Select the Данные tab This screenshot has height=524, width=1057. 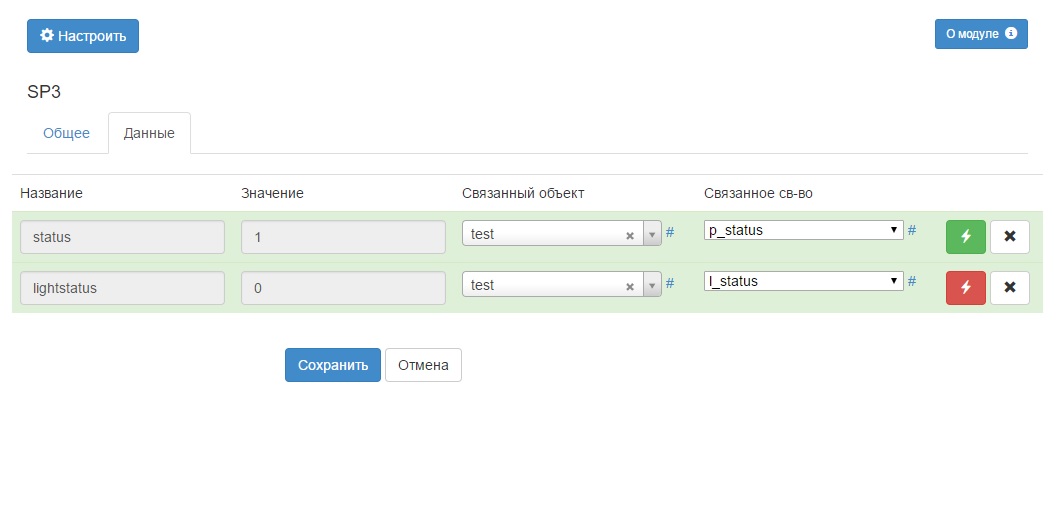[x=149, y=133]
